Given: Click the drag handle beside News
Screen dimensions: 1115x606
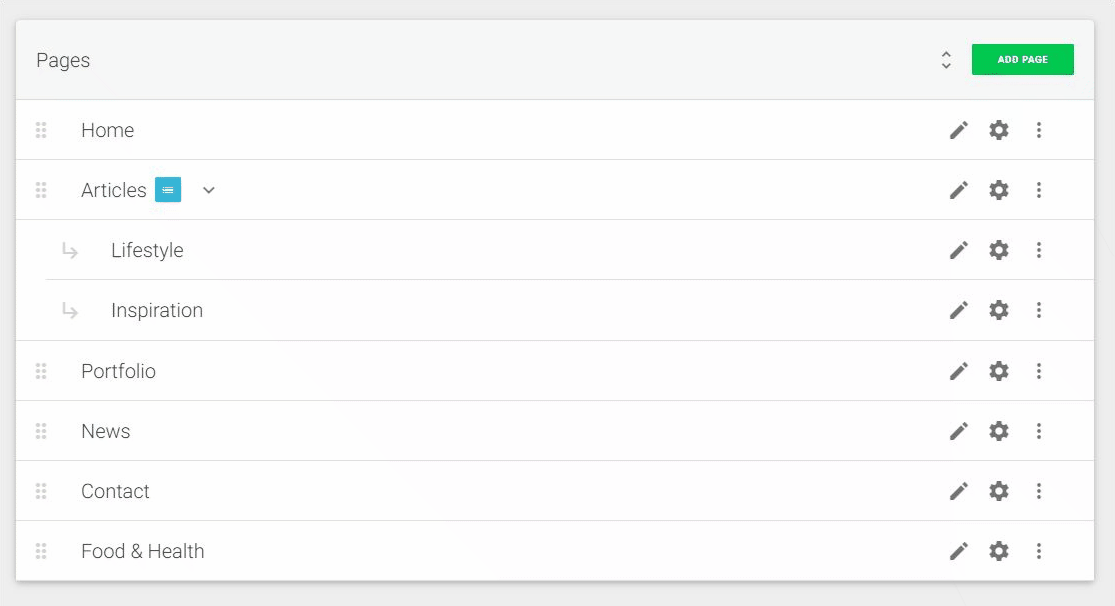Looking at the screenshot, I should pos(41,431).
